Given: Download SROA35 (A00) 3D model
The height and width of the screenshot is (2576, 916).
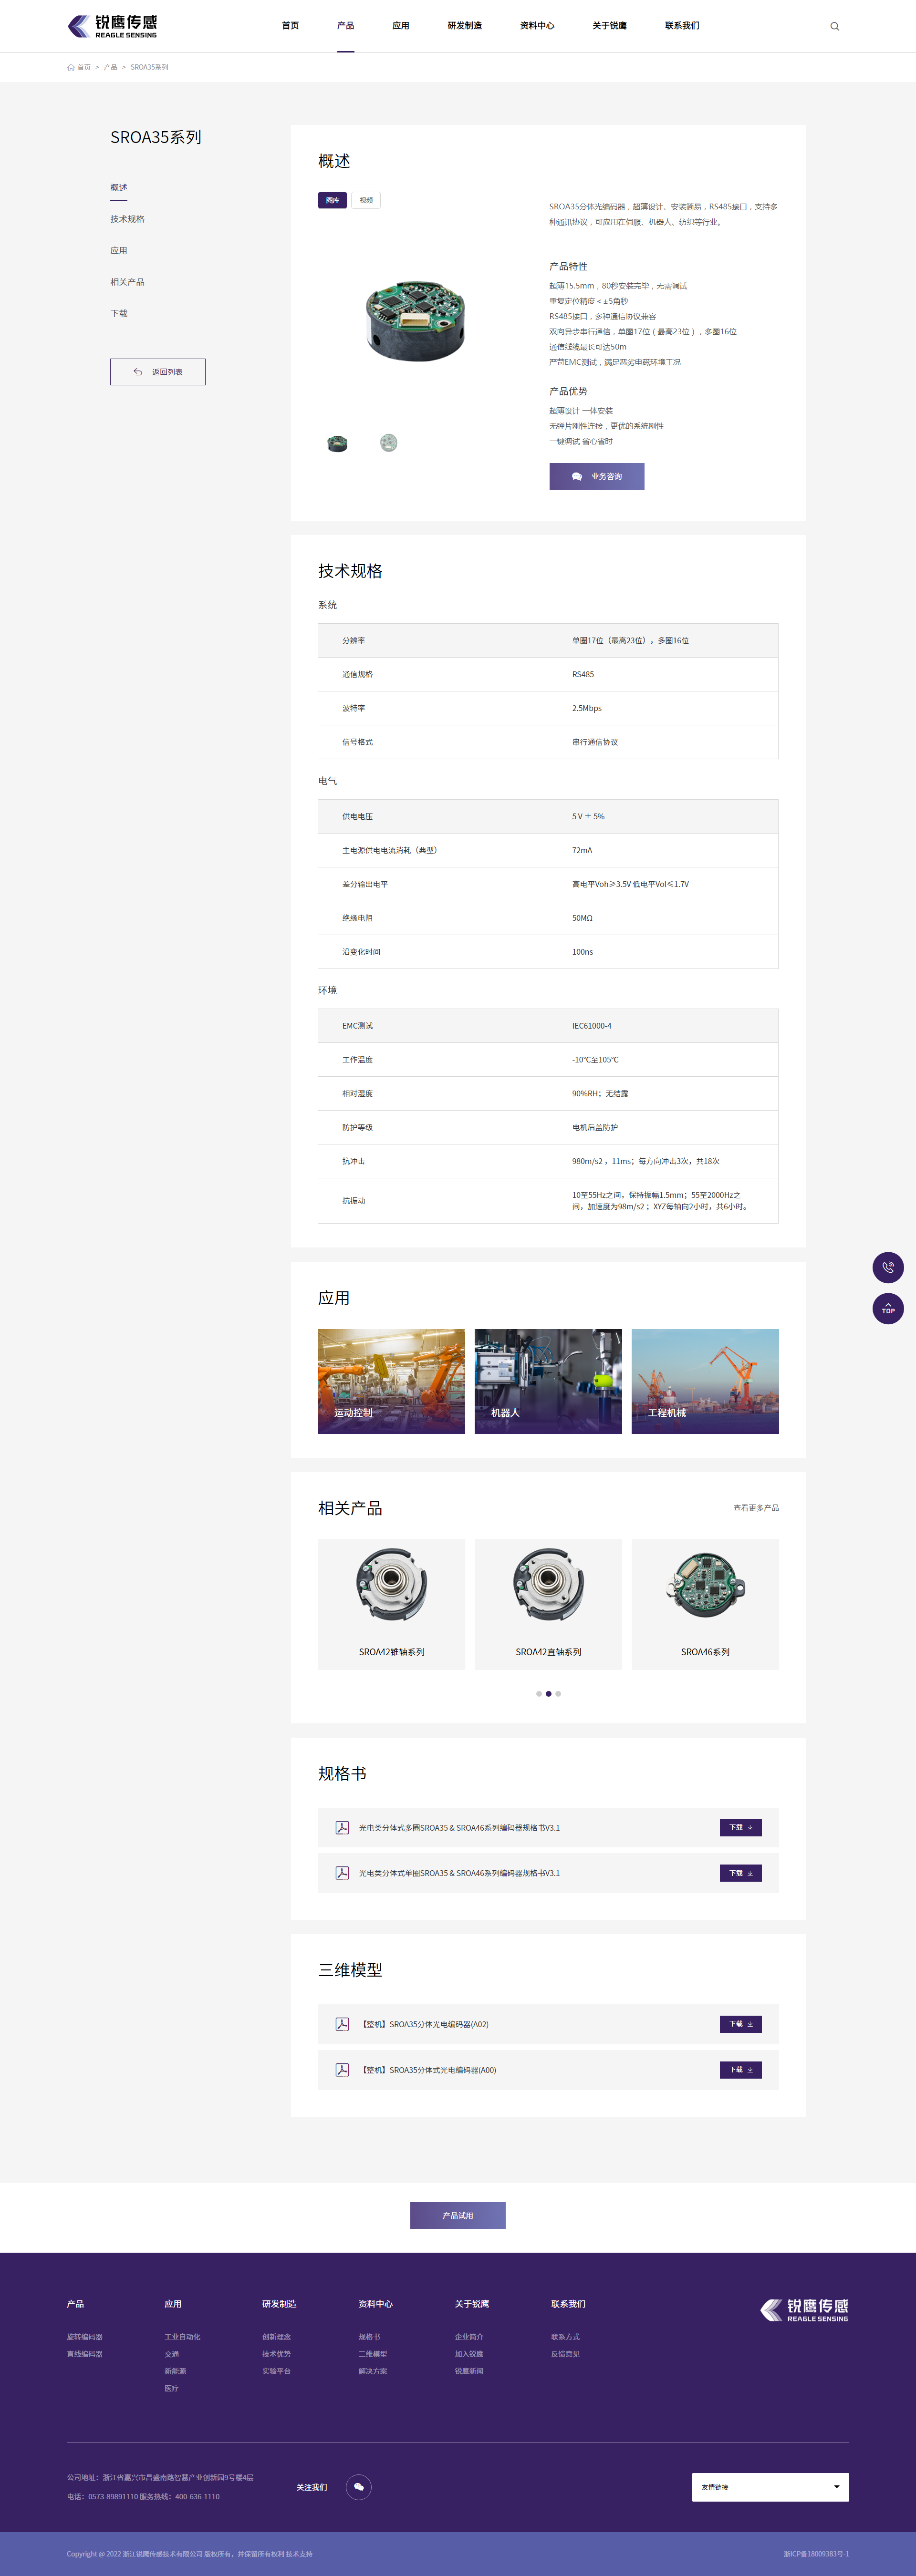Looking at the screenshot, I should [741, 2070].
